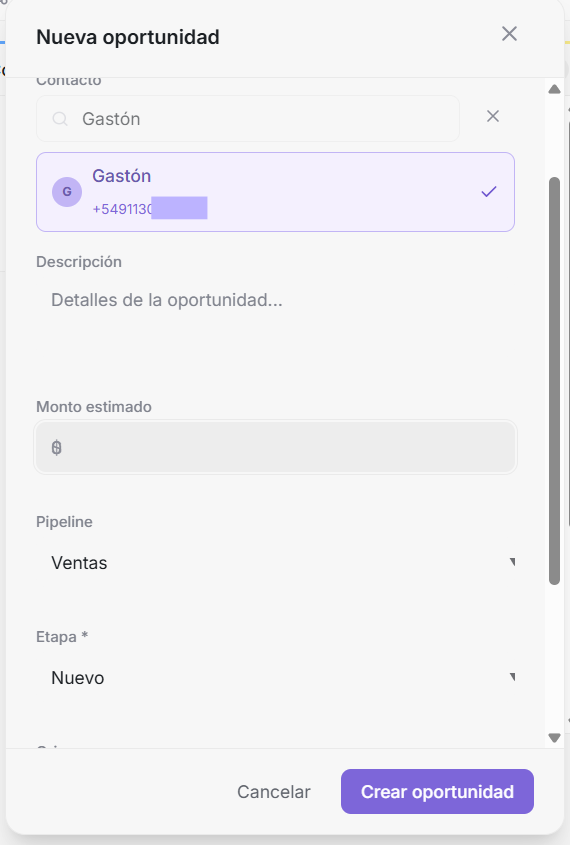
Task: Click the purple G avatar circle
Action: [x=67, y=192]
